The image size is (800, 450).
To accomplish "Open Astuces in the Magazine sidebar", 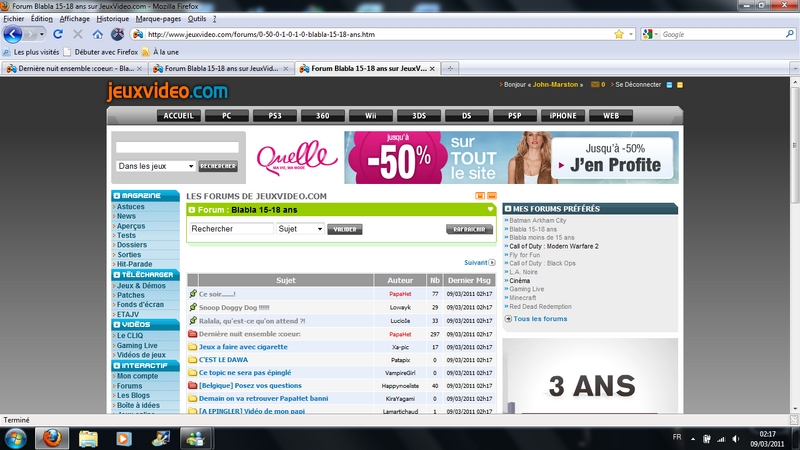I will click(x=131, y=207).
